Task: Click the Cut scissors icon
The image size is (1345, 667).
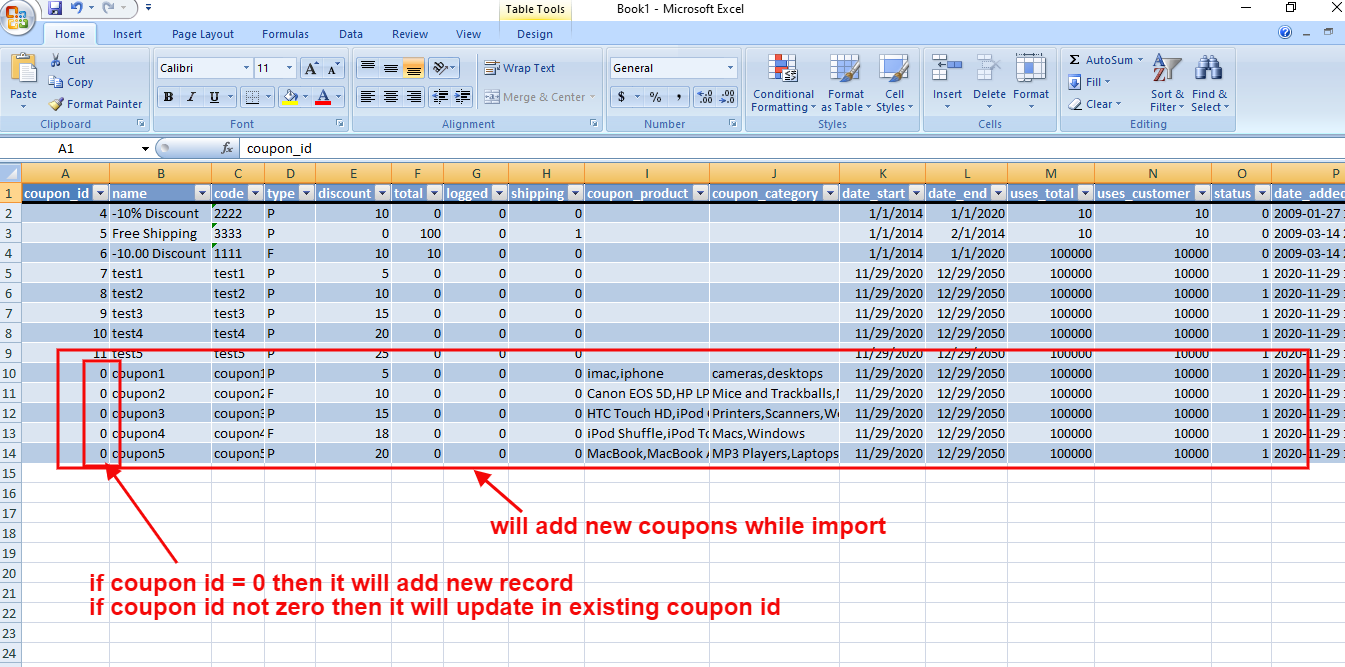Action: [56, 60]
